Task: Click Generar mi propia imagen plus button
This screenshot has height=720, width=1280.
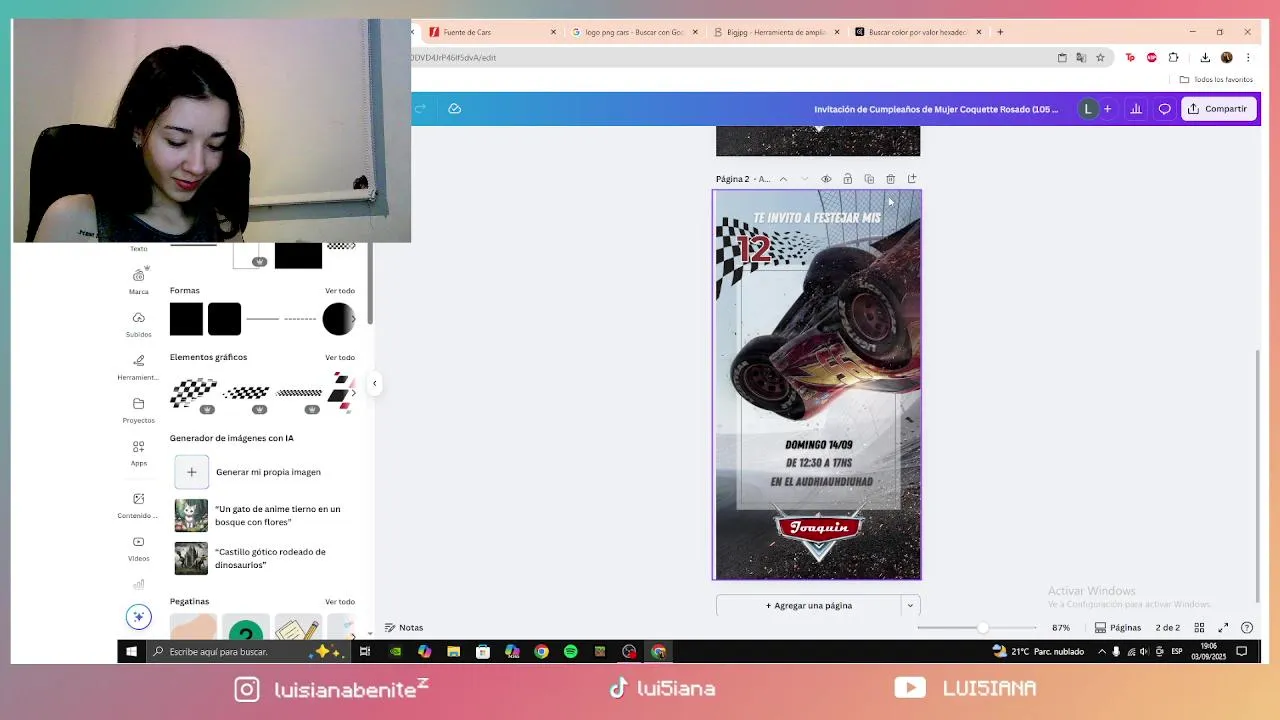Action: point(192,472)
